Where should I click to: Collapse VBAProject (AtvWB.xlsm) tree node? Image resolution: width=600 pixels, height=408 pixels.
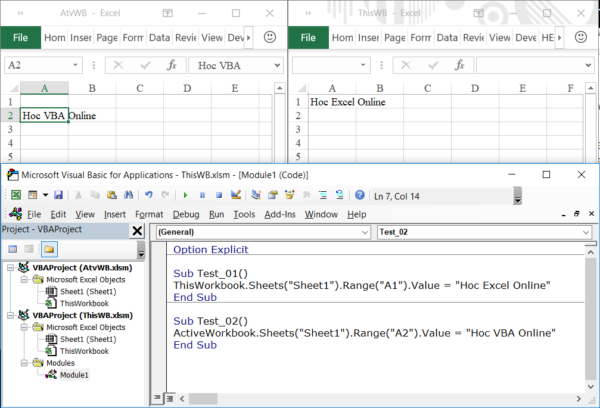10,268
